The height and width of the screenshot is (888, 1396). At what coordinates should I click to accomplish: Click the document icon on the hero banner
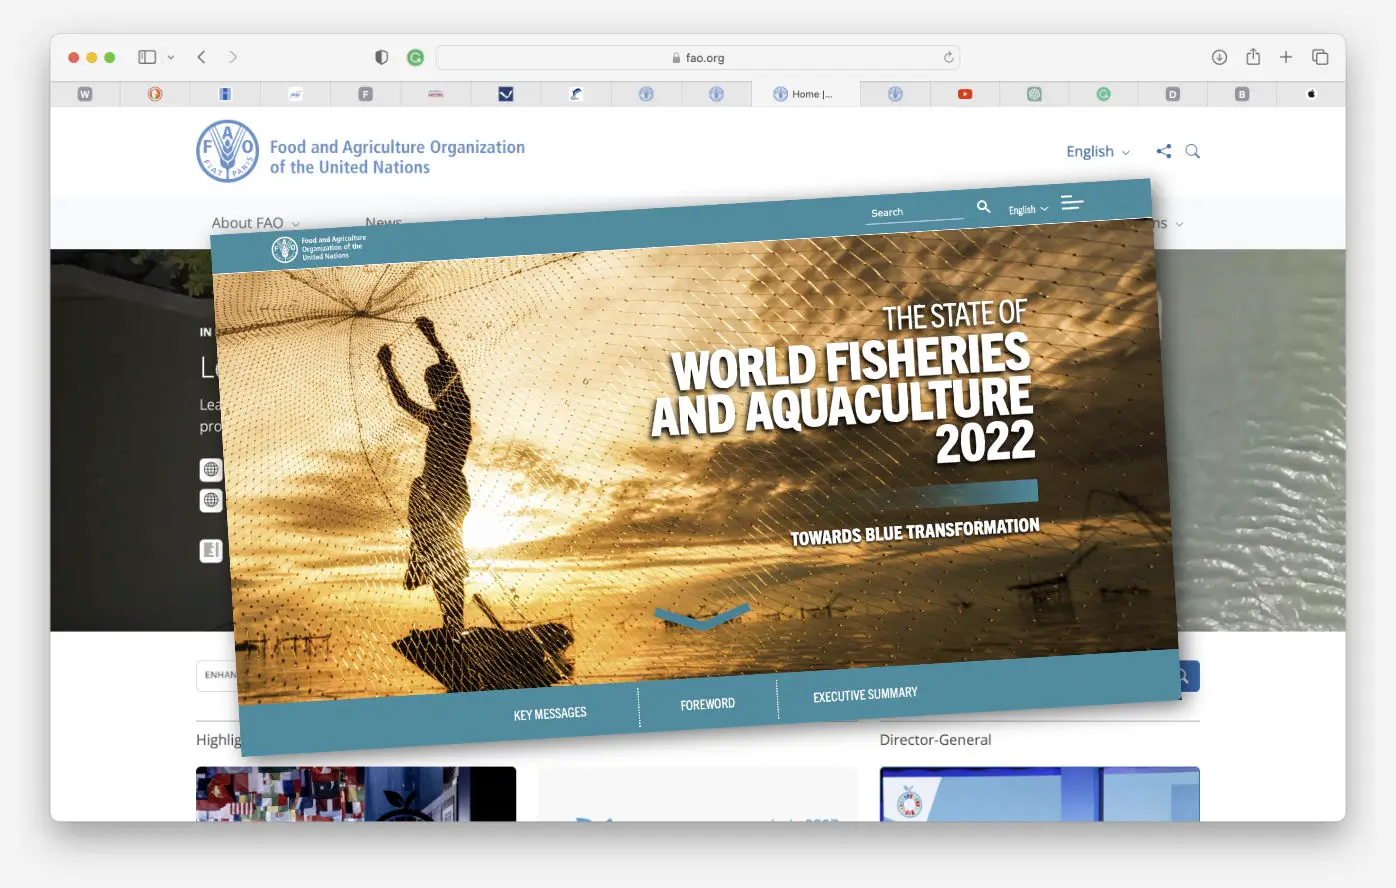point(211,550)
